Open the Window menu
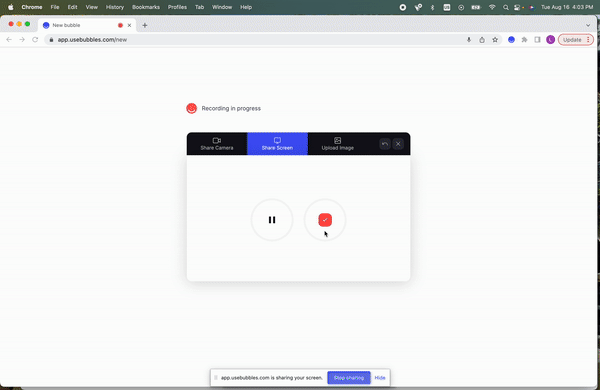600x390 pixels. pos(222,7)
